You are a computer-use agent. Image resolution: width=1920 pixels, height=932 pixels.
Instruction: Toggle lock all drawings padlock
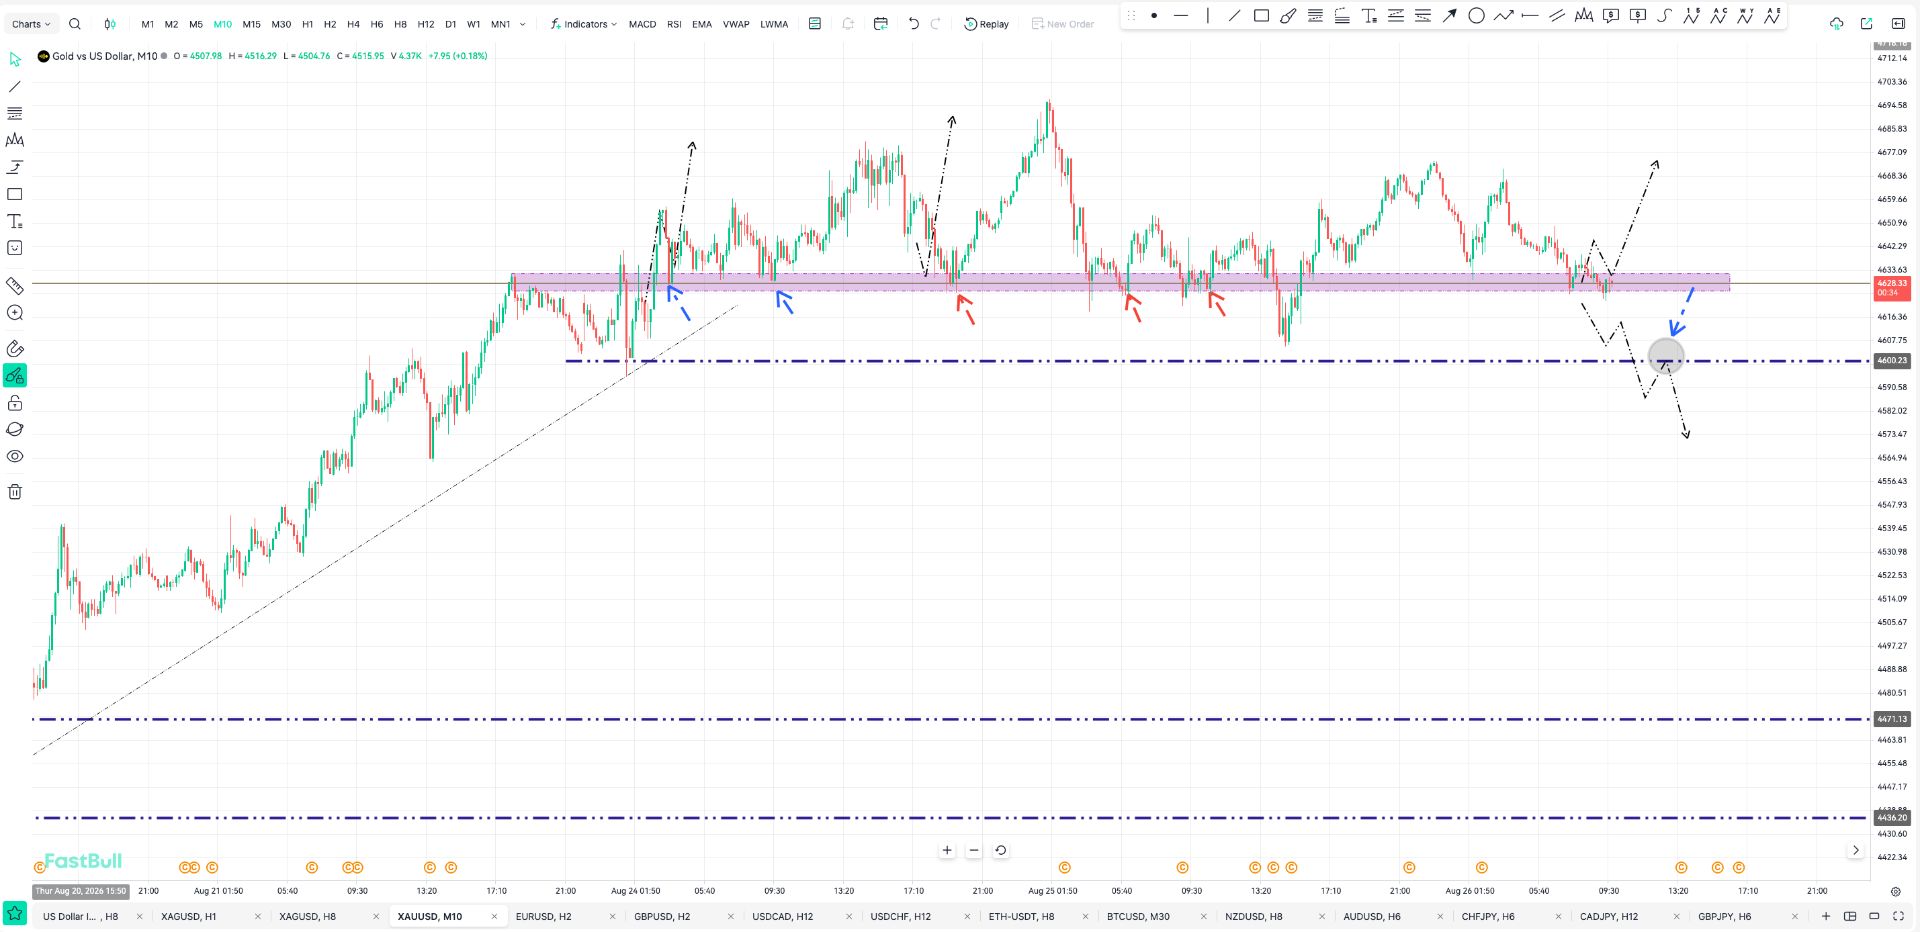pos(15,403)
